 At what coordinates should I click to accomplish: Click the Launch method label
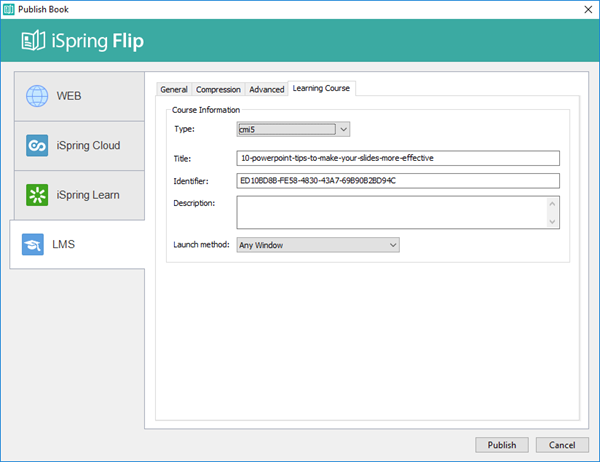pos(201,245)
